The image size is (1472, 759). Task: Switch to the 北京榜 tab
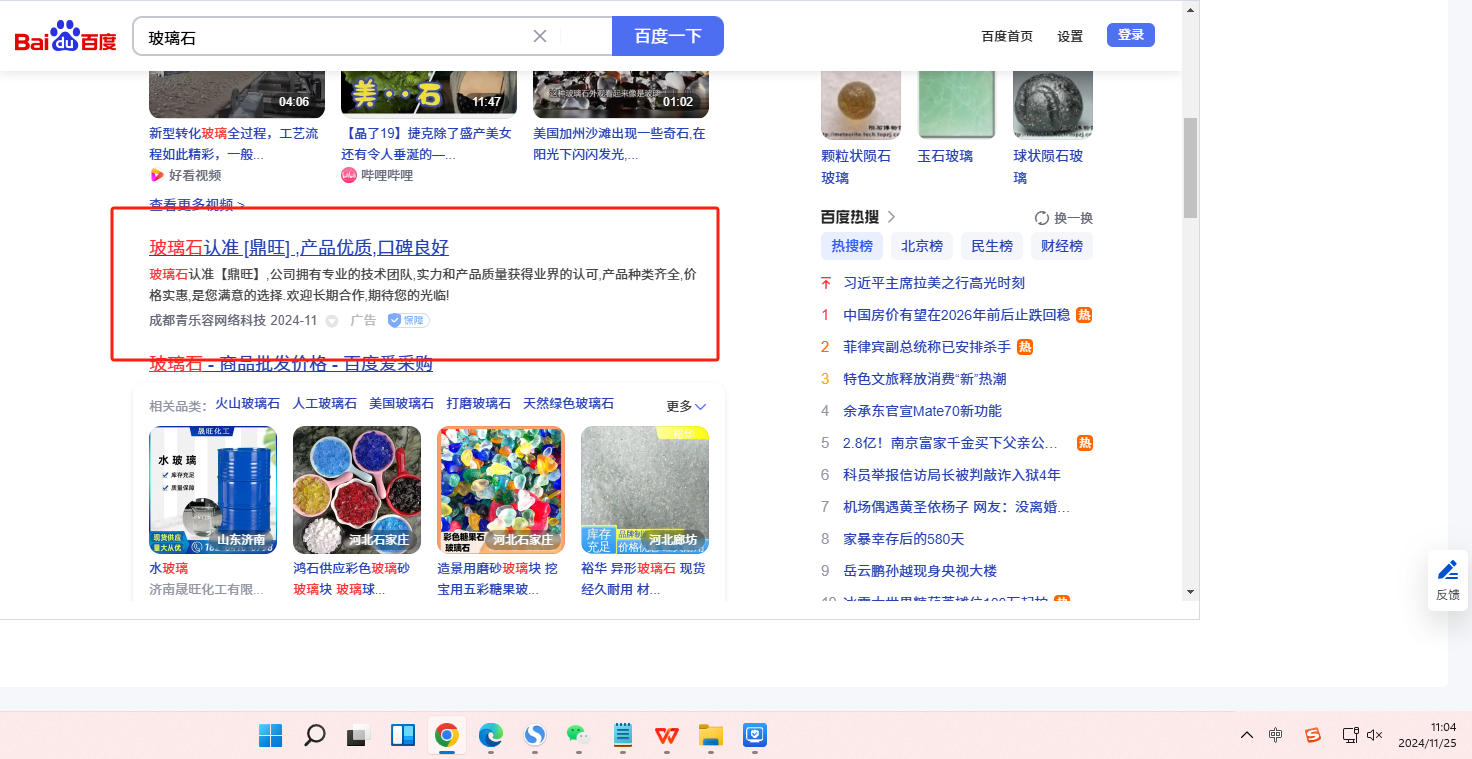922,246
